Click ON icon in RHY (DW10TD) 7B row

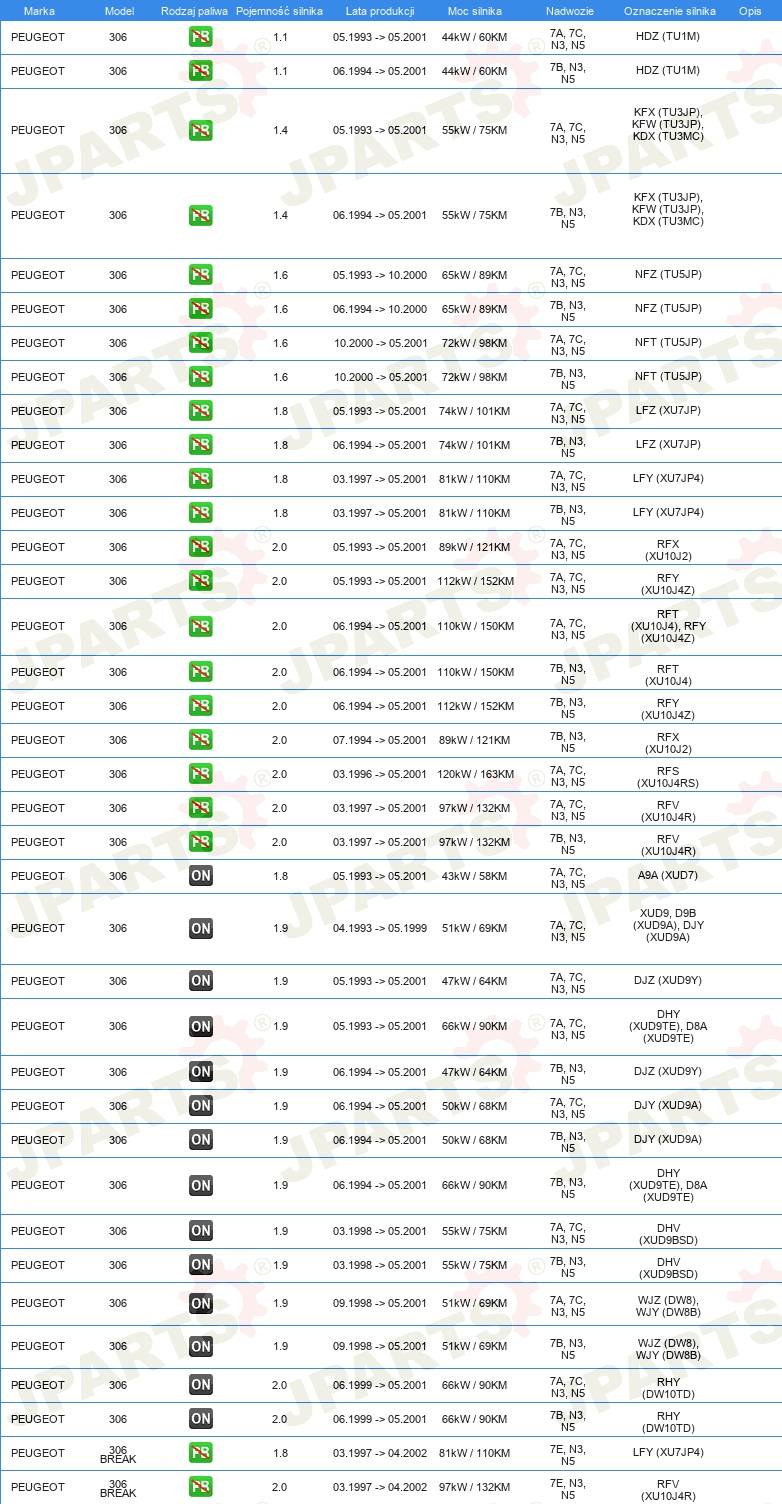click(x=201, y=1419)
